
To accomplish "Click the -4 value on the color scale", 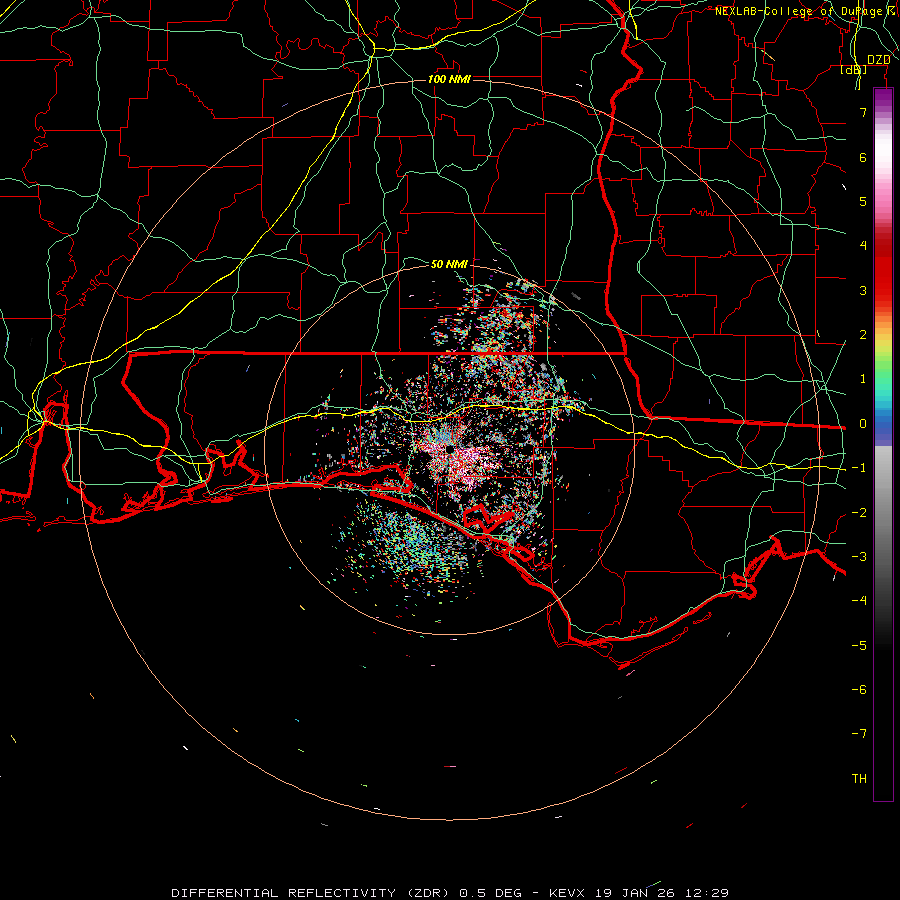I will (859, 601).
